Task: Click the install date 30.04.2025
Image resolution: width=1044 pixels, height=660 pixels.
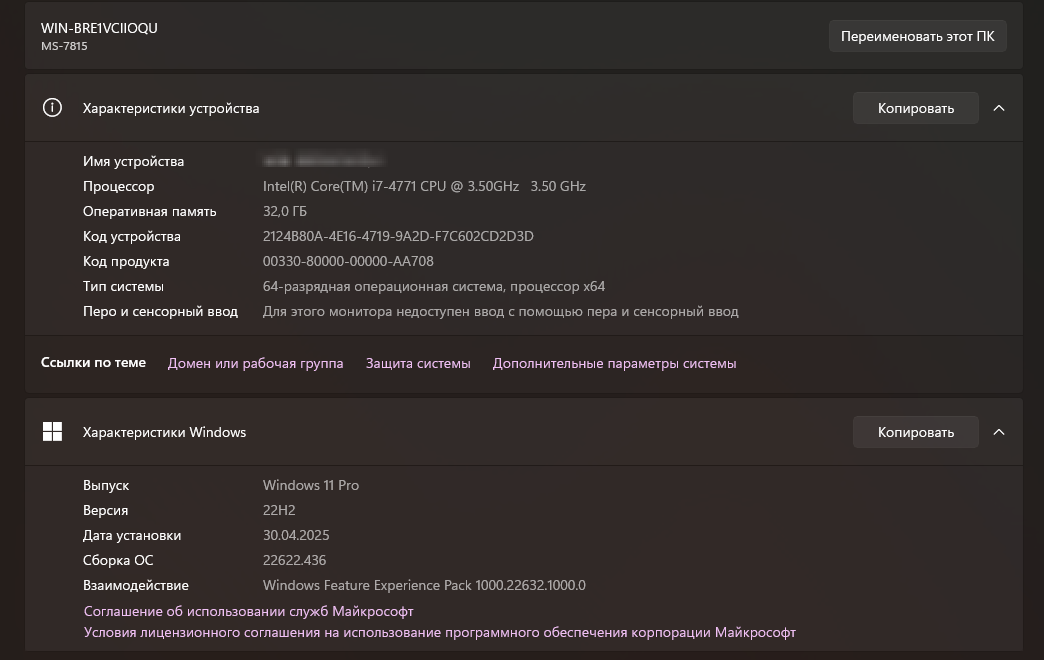Action: 296,535
